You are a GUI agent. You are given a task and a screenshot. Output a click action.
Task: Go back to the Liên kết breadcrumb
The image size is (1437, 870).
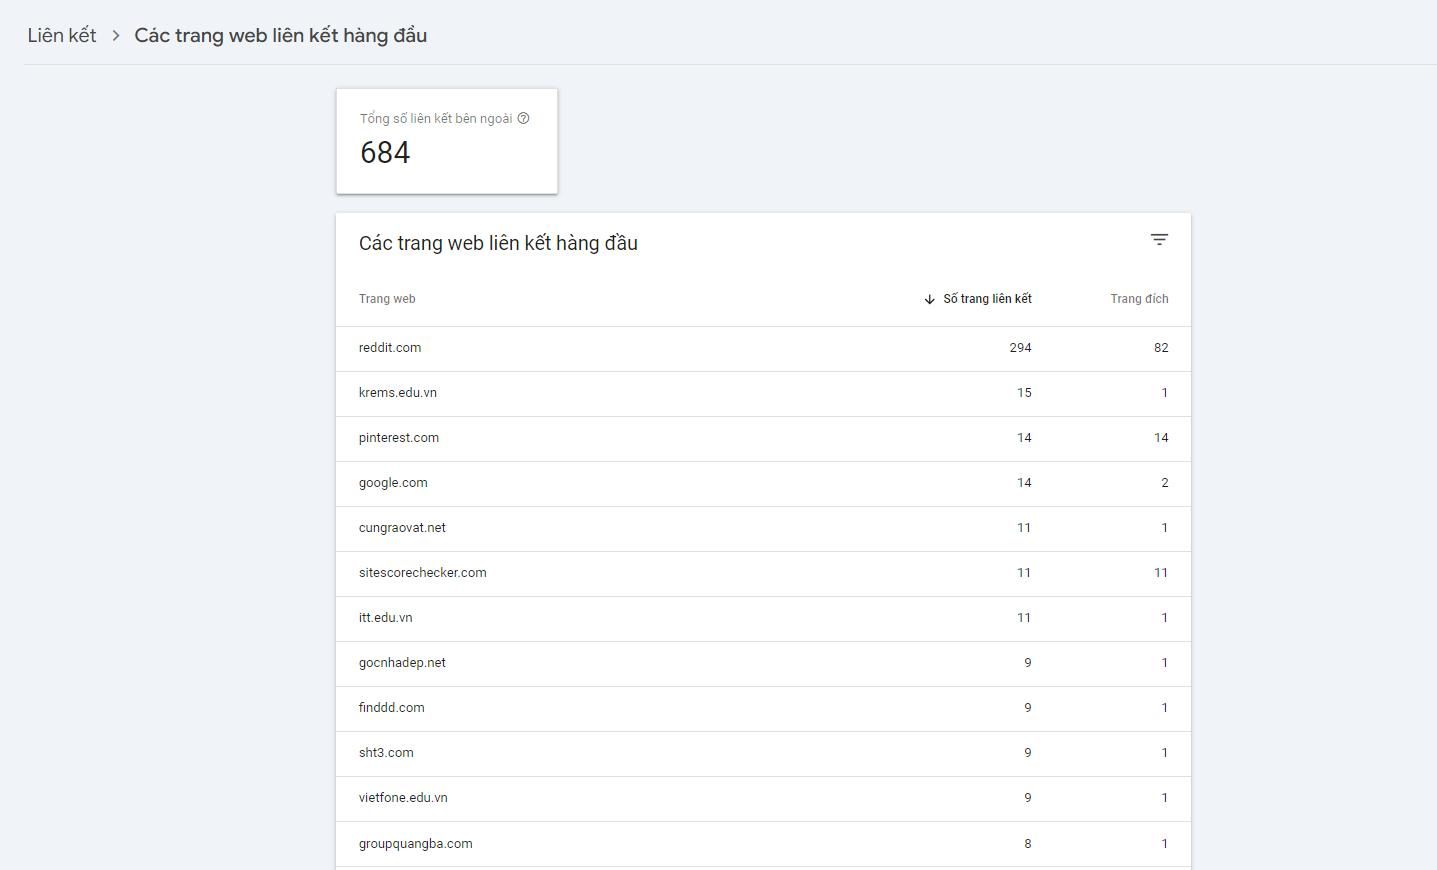(62, 36)
